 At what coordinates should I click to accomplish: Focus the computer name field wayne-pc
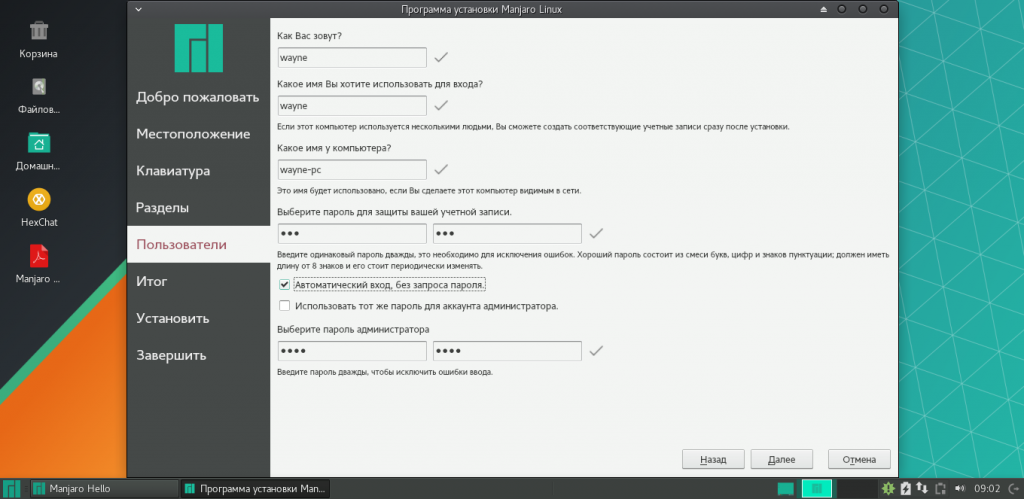tap(351, 170)
